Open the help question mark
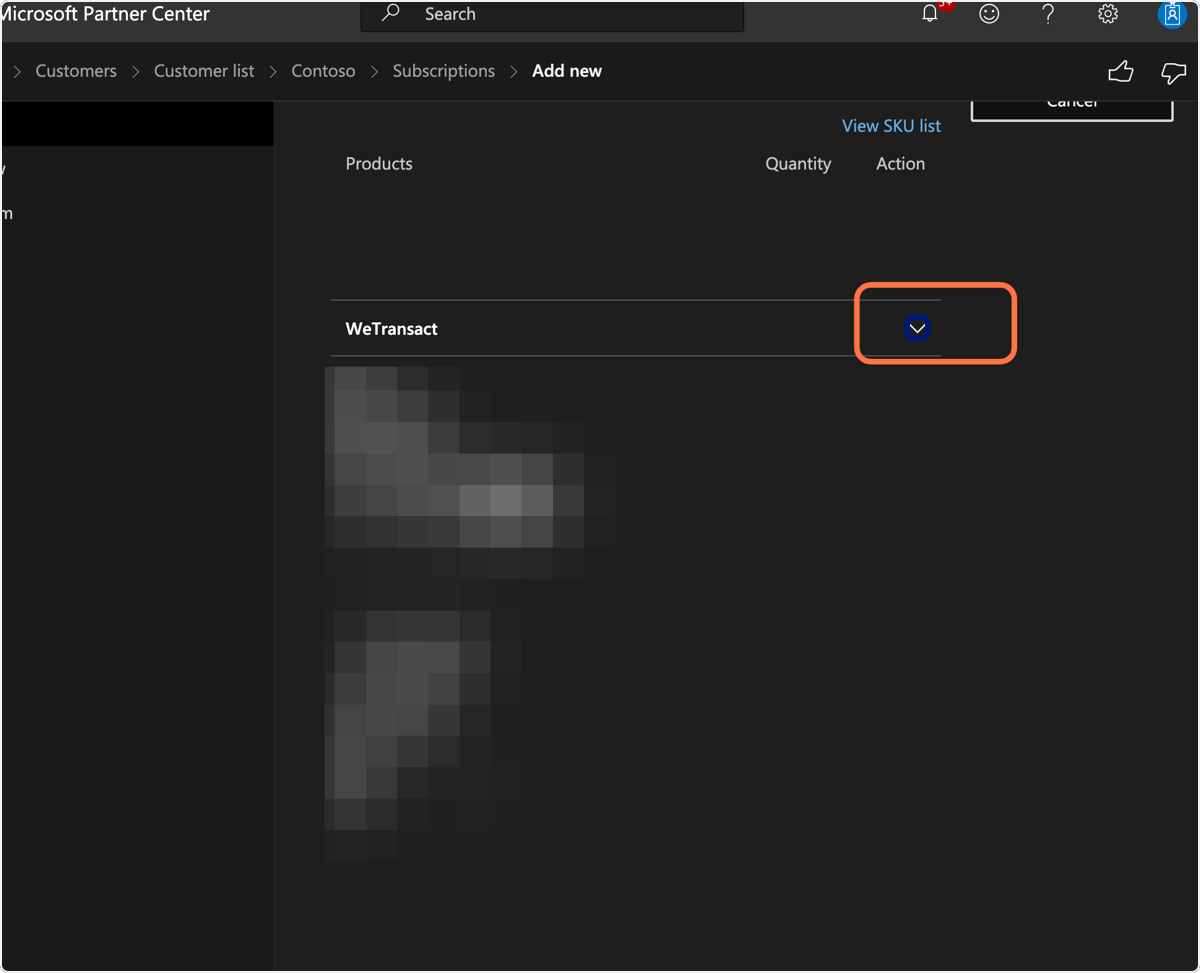 [1048, 14]
